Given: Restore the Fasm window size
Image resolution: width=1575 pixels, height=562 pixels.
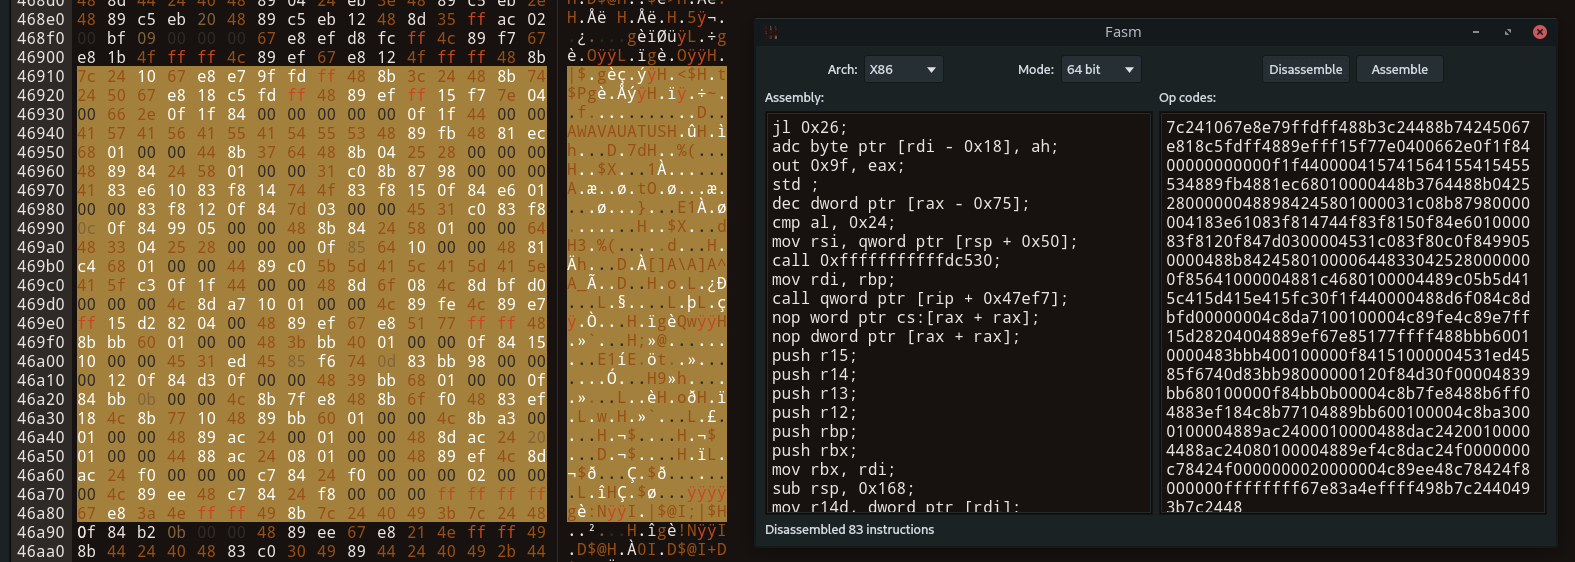Looking at the screenshot, I should coord(1508,32).
